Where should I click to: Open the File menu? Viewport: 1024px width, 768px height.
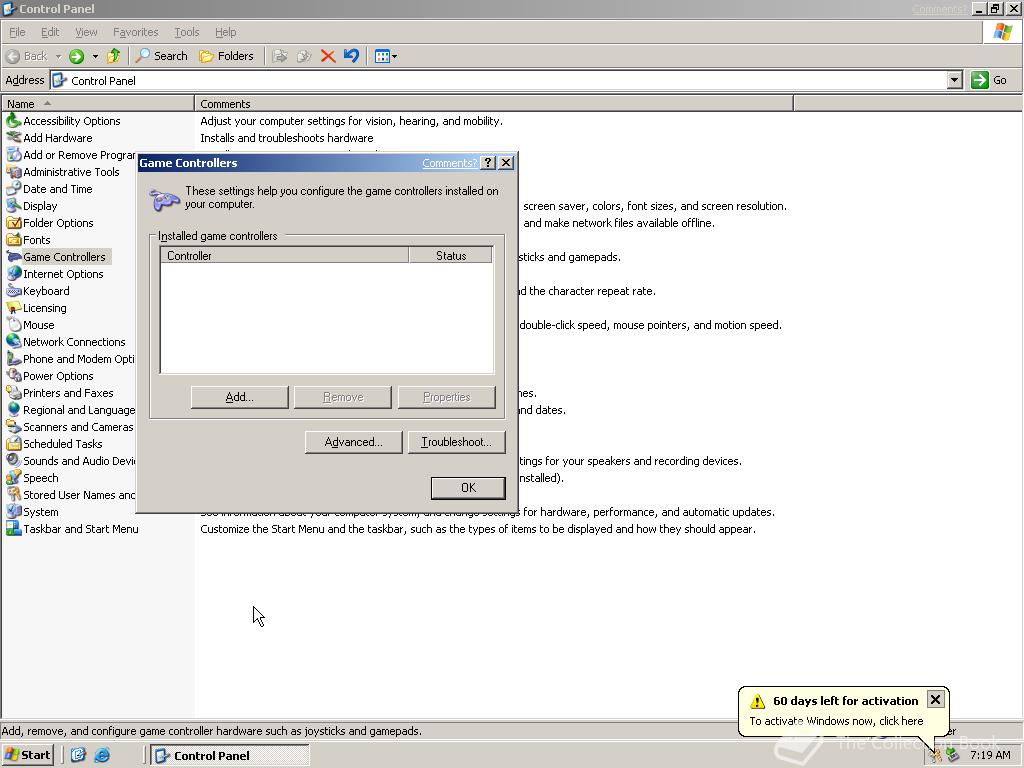point(17,32)
